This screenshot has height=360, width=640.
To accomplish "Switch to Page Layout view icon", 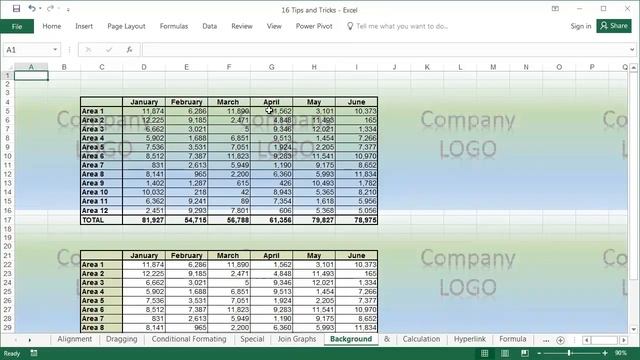I will (504, 353).
